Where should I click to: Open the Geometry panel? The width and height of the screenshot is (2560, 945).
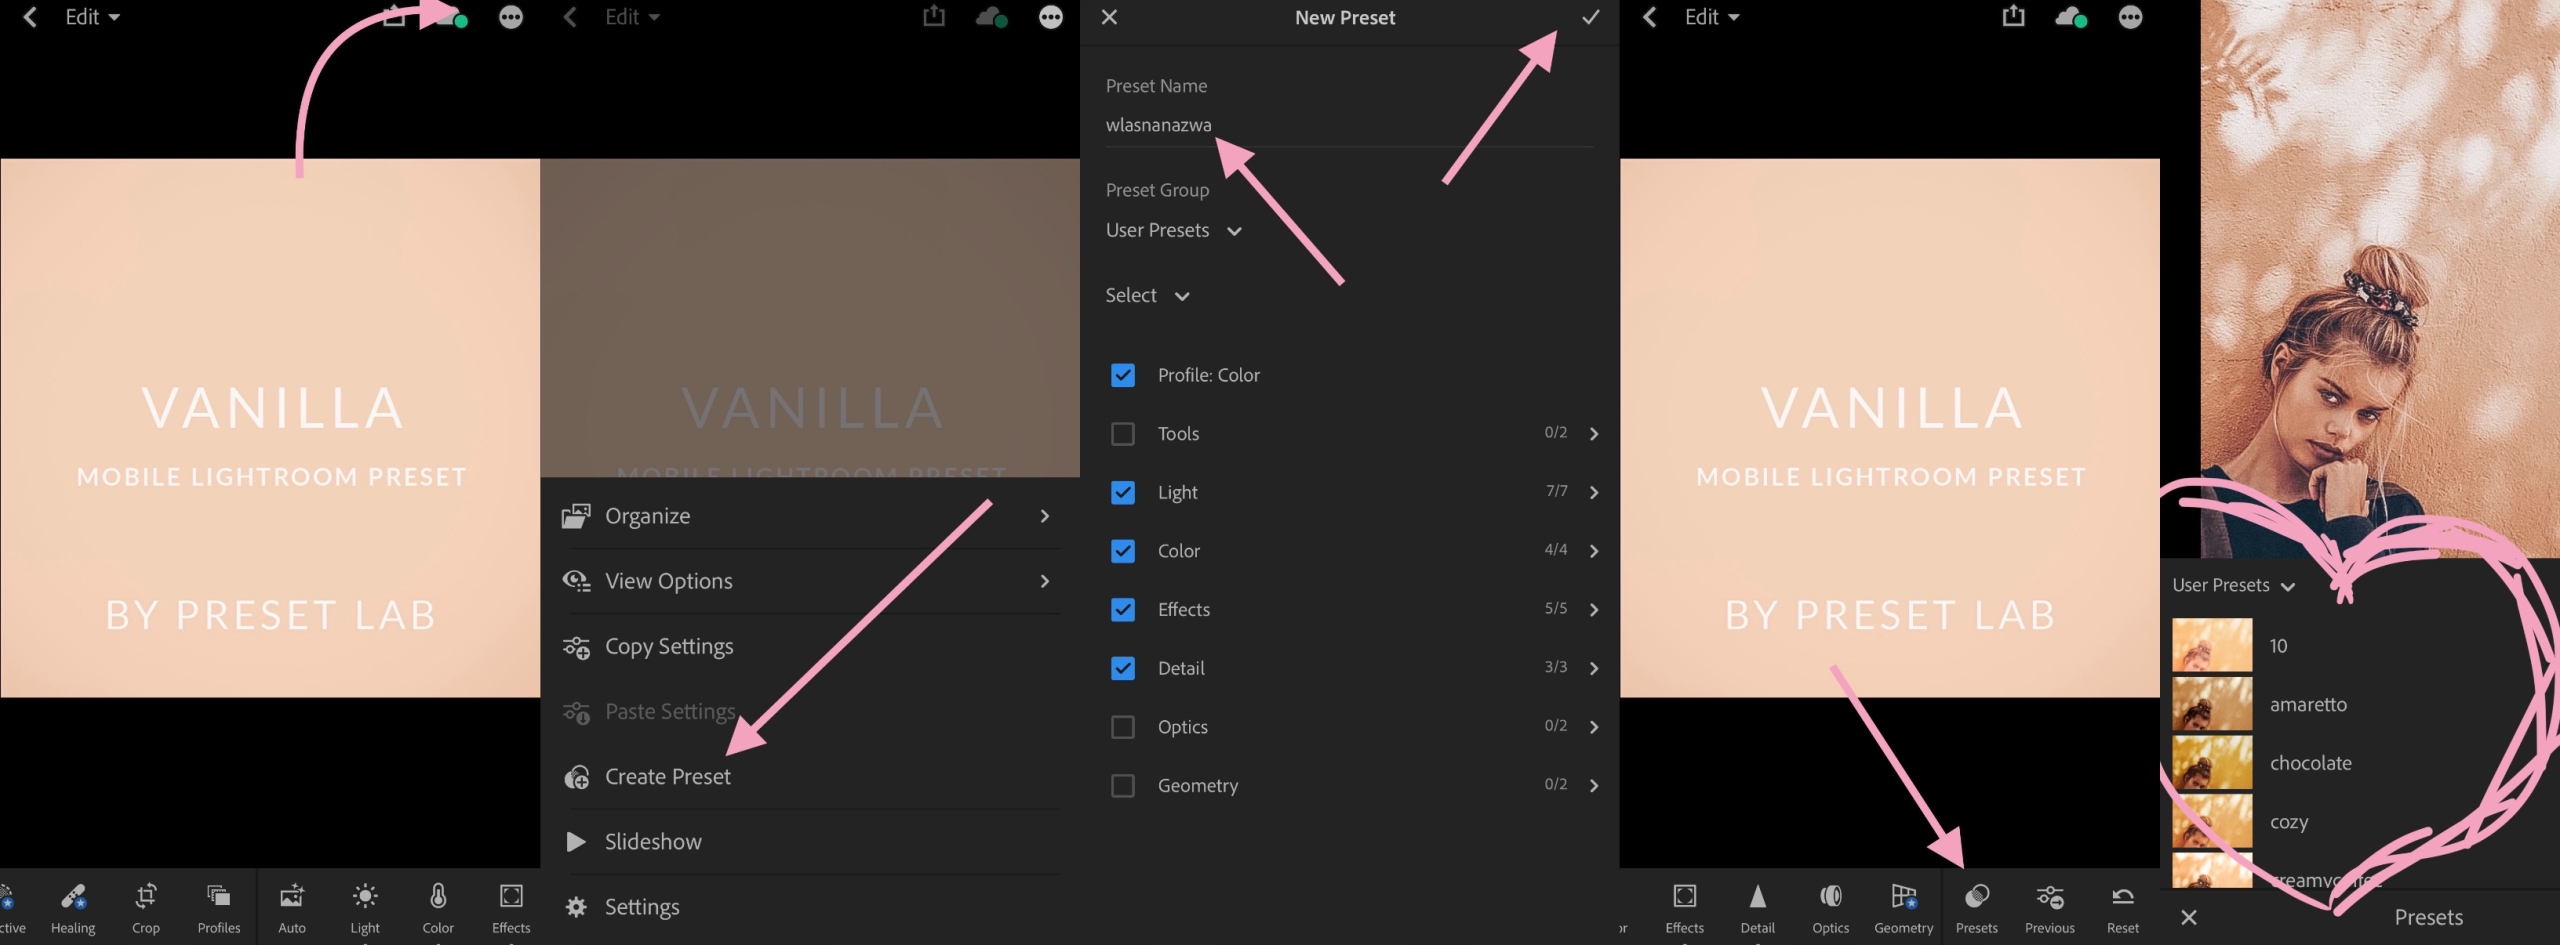[x=1904, y=905]
